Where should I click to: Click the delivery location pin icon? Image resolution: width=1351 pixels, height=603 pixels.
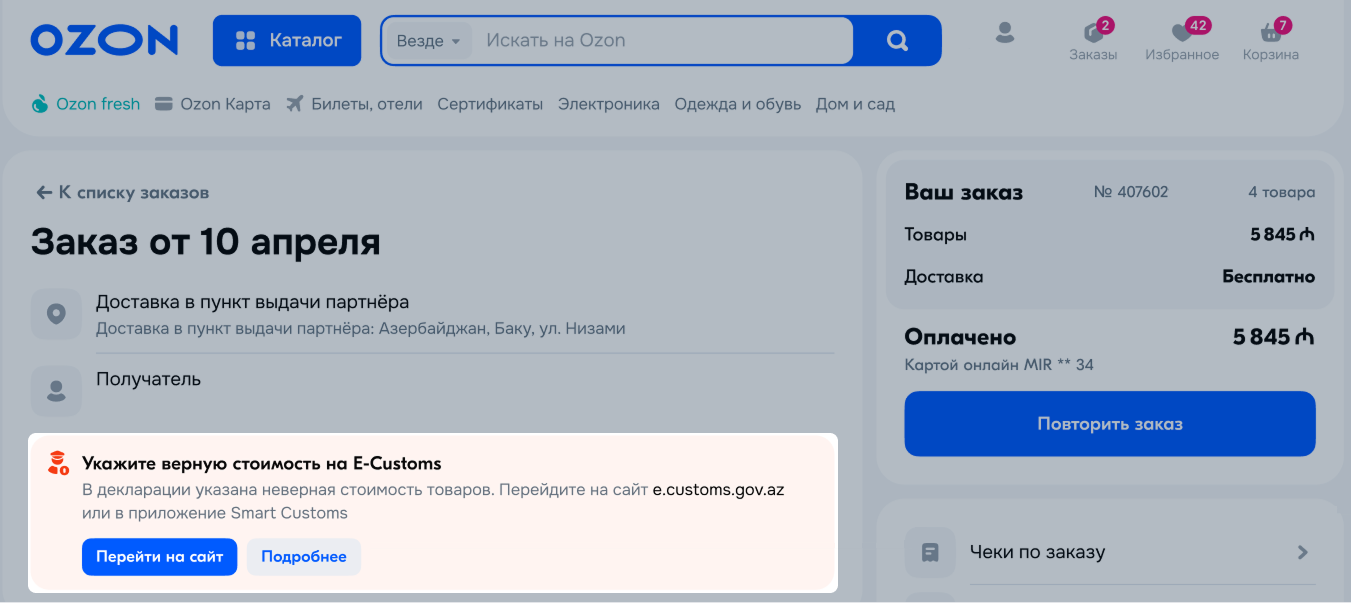(56, 314)
